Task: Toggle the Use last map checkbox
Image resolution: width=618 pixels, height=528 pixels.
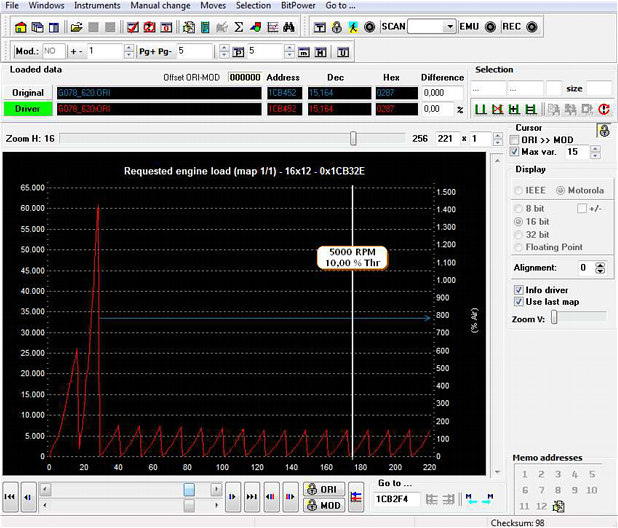Action: pyautogui.click(x=517, y=301)
